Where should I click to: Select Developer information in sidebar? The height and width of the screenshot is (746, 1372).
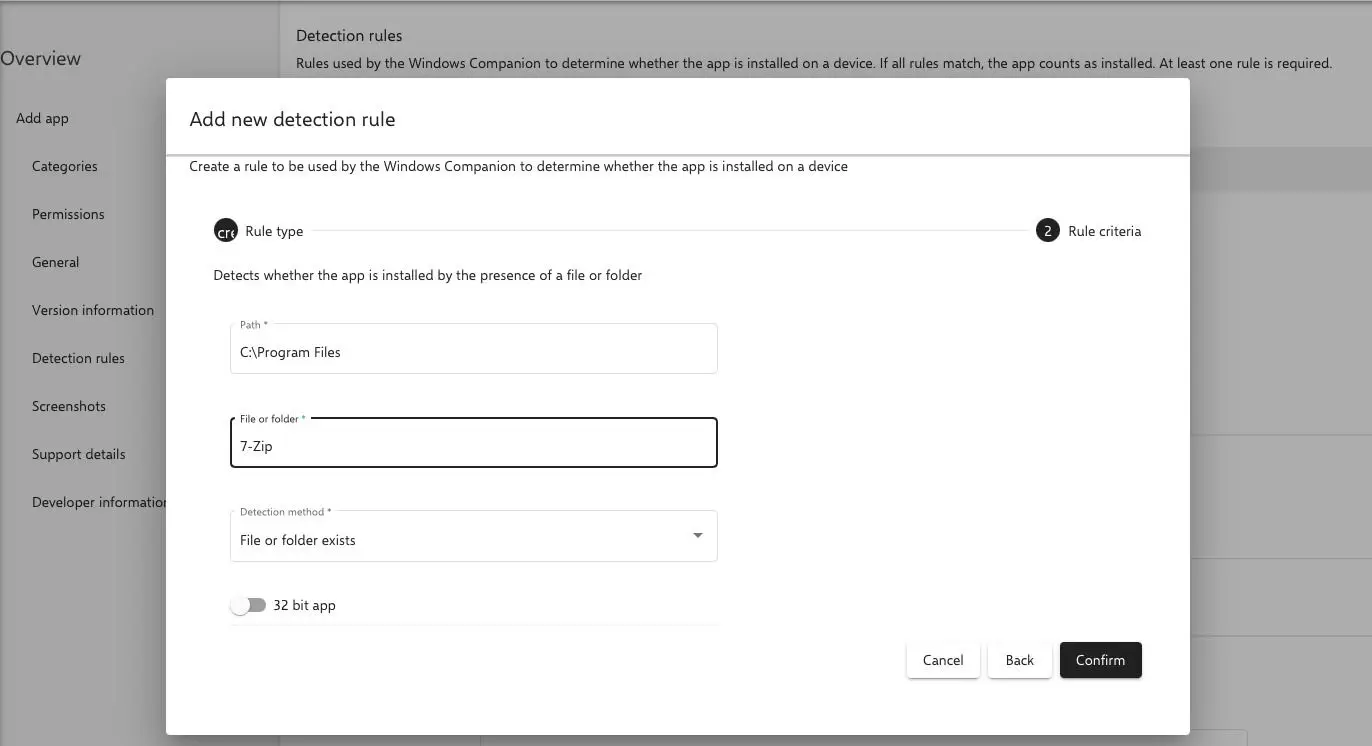click(98, 502)
